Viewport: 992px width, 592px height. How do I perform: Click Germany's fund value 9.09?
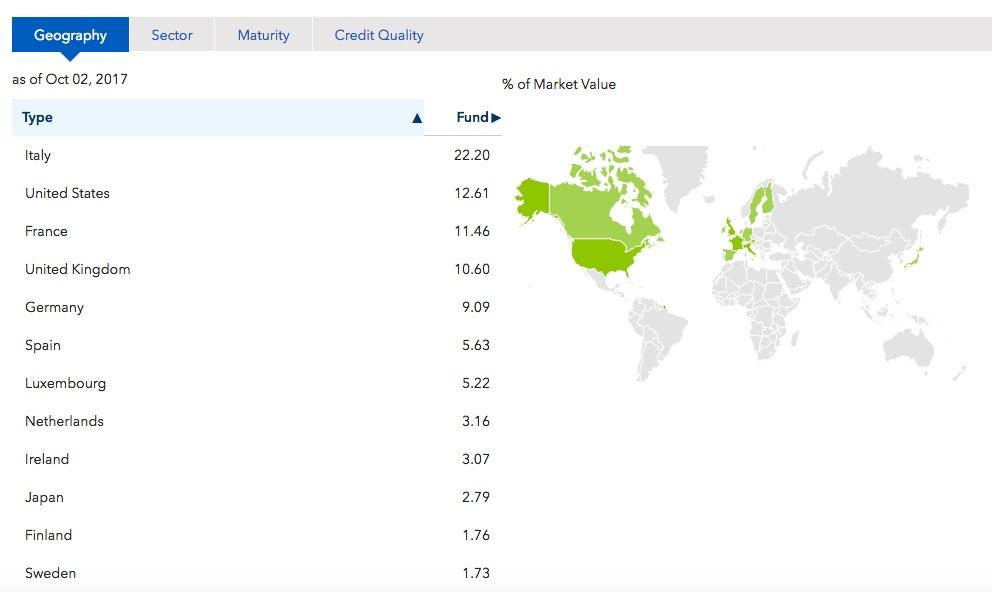pos(476,307)
